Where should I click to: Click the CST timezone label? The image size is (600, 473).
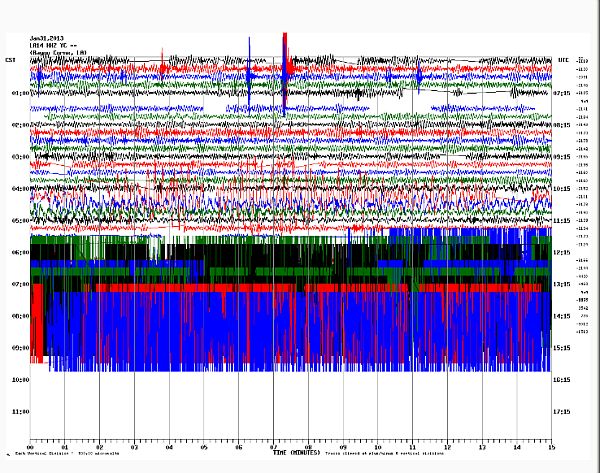coord(11,60)
